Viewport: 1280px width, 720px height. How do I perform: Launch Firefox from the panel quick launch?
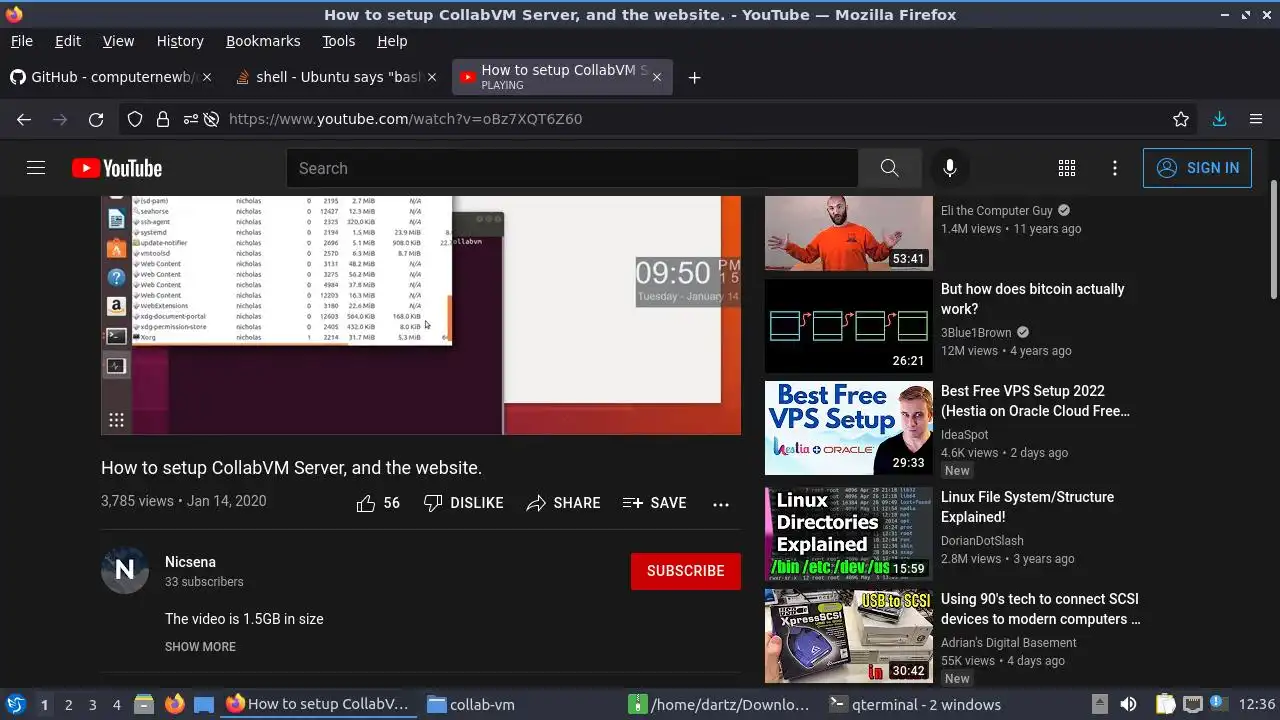174,704
